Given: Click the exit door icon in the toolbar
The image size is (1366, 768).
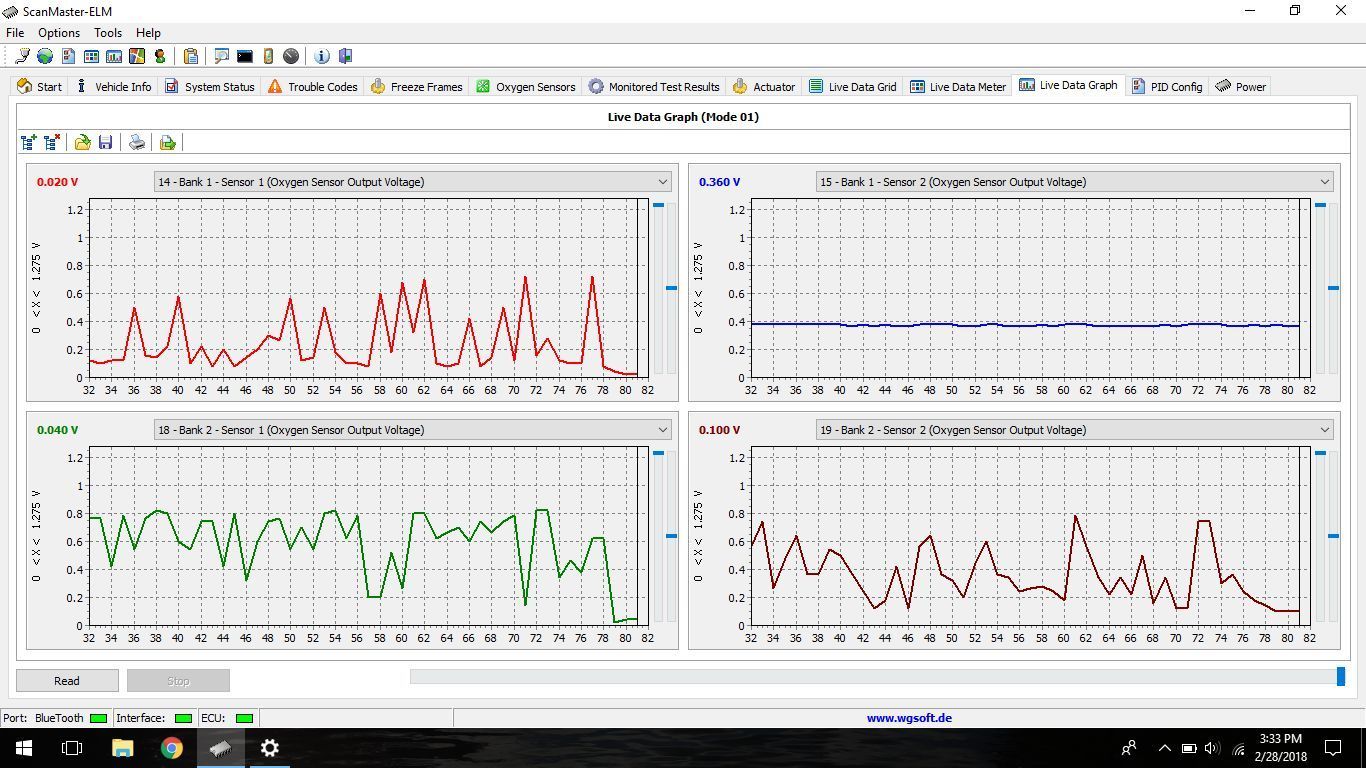Looking at the screenshot, I should (345, 56).
